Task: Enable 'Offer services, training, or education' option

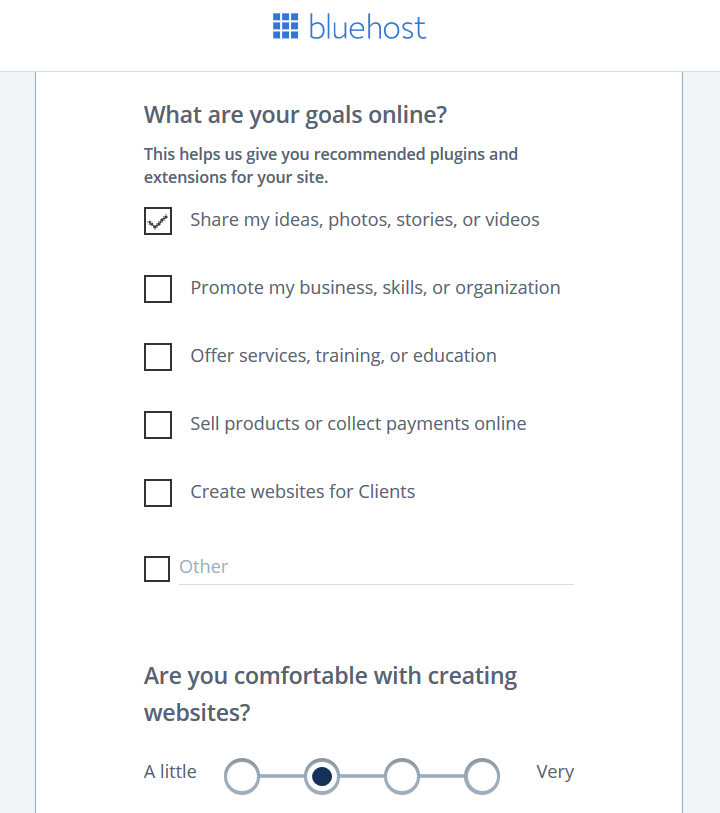Action: [157, 357]
